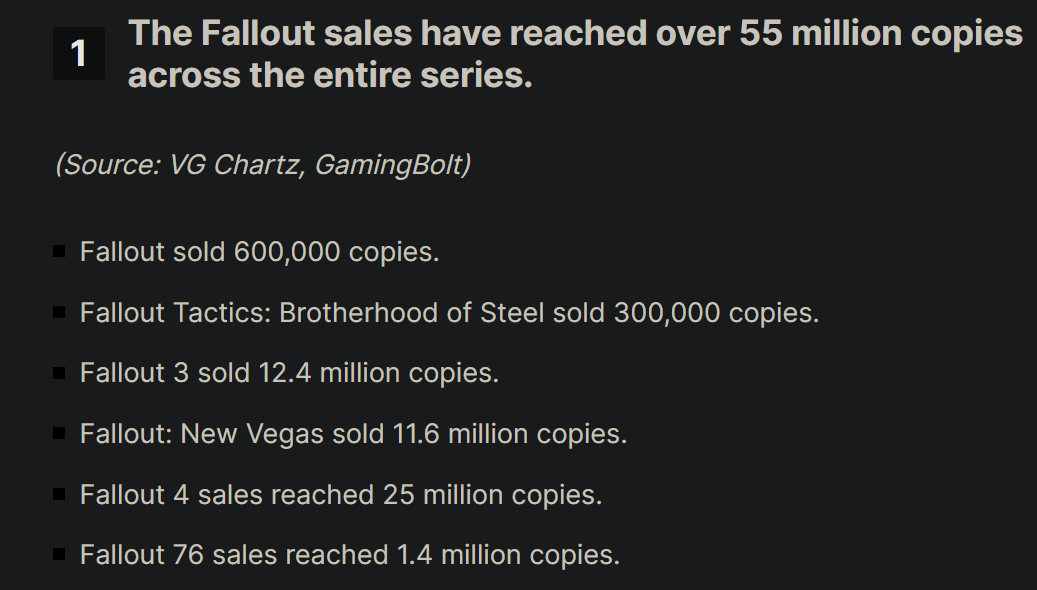Click '300,000' in Fallout Tactics line
The height and width of the screenshot is (590, 1037).
667,313
